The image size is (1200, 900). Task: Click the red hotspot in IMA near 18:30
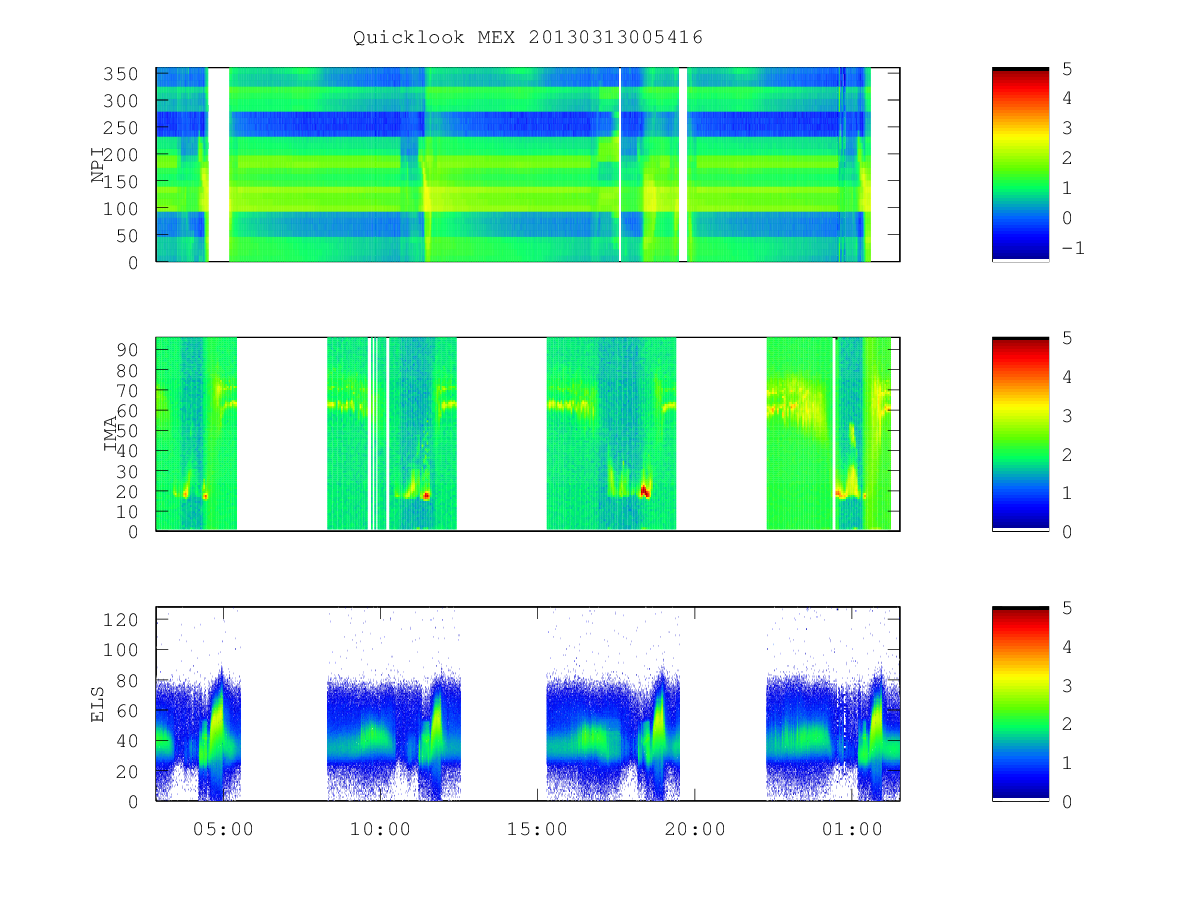645,490
